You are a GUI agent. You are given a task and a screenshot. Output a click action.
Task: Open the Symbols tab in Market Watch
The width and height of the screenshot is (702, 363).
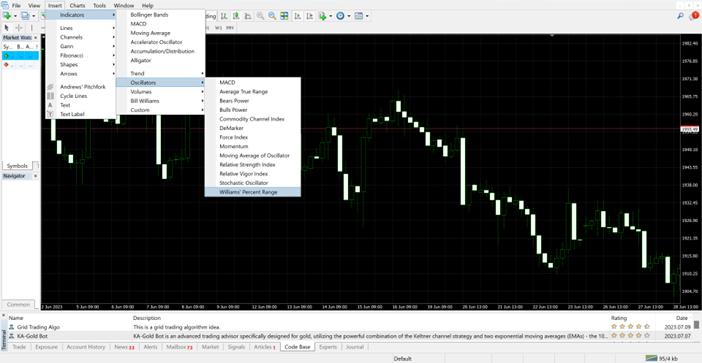[17, 166]
